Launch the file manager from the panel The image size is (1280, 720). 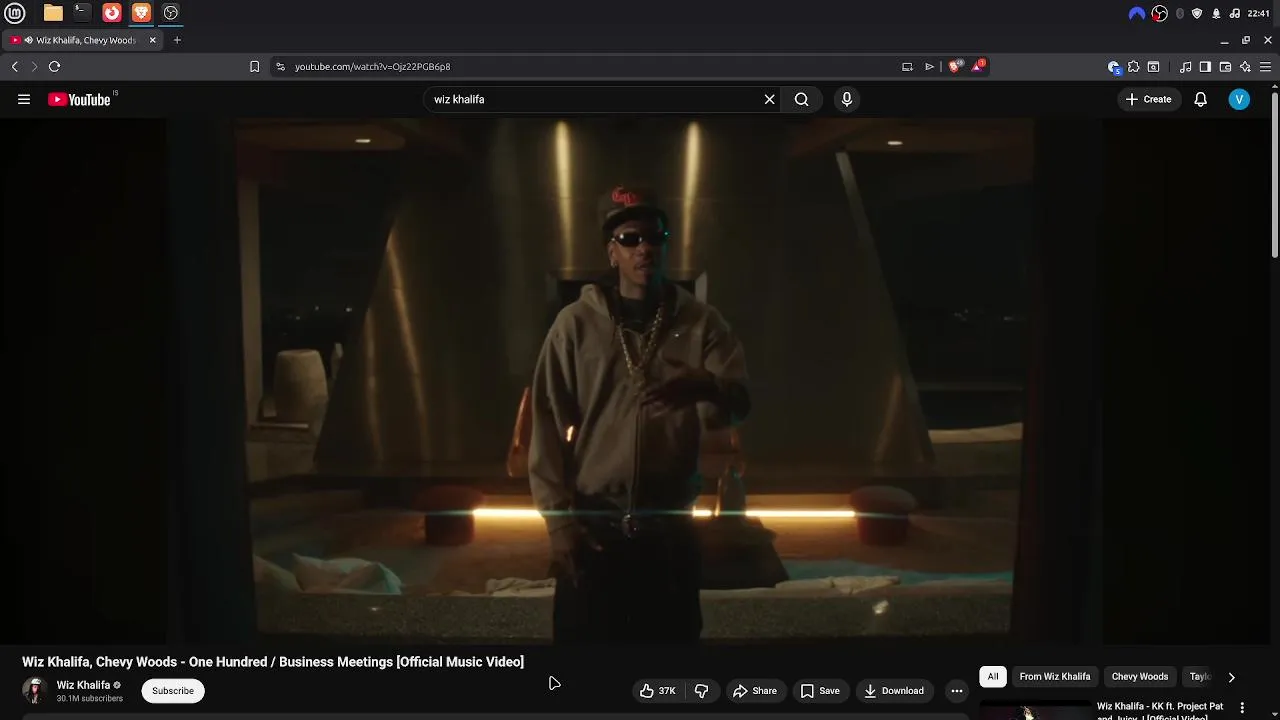[53, 13]
